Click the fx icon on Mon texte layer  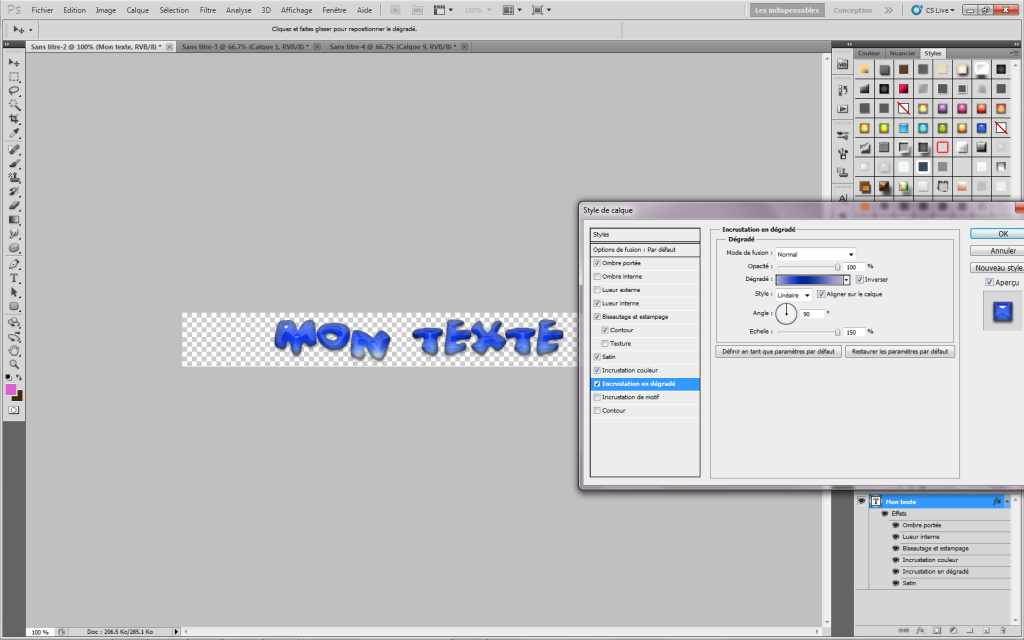tap(997, 502)
